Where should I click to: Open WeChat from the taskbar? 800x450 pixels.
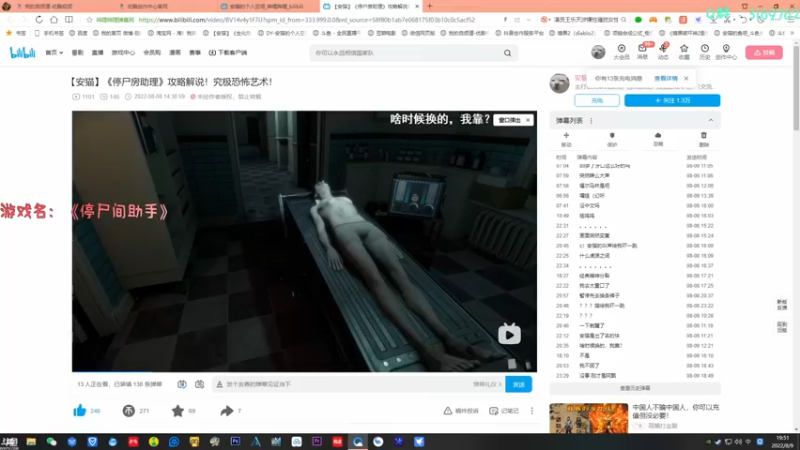52,442
